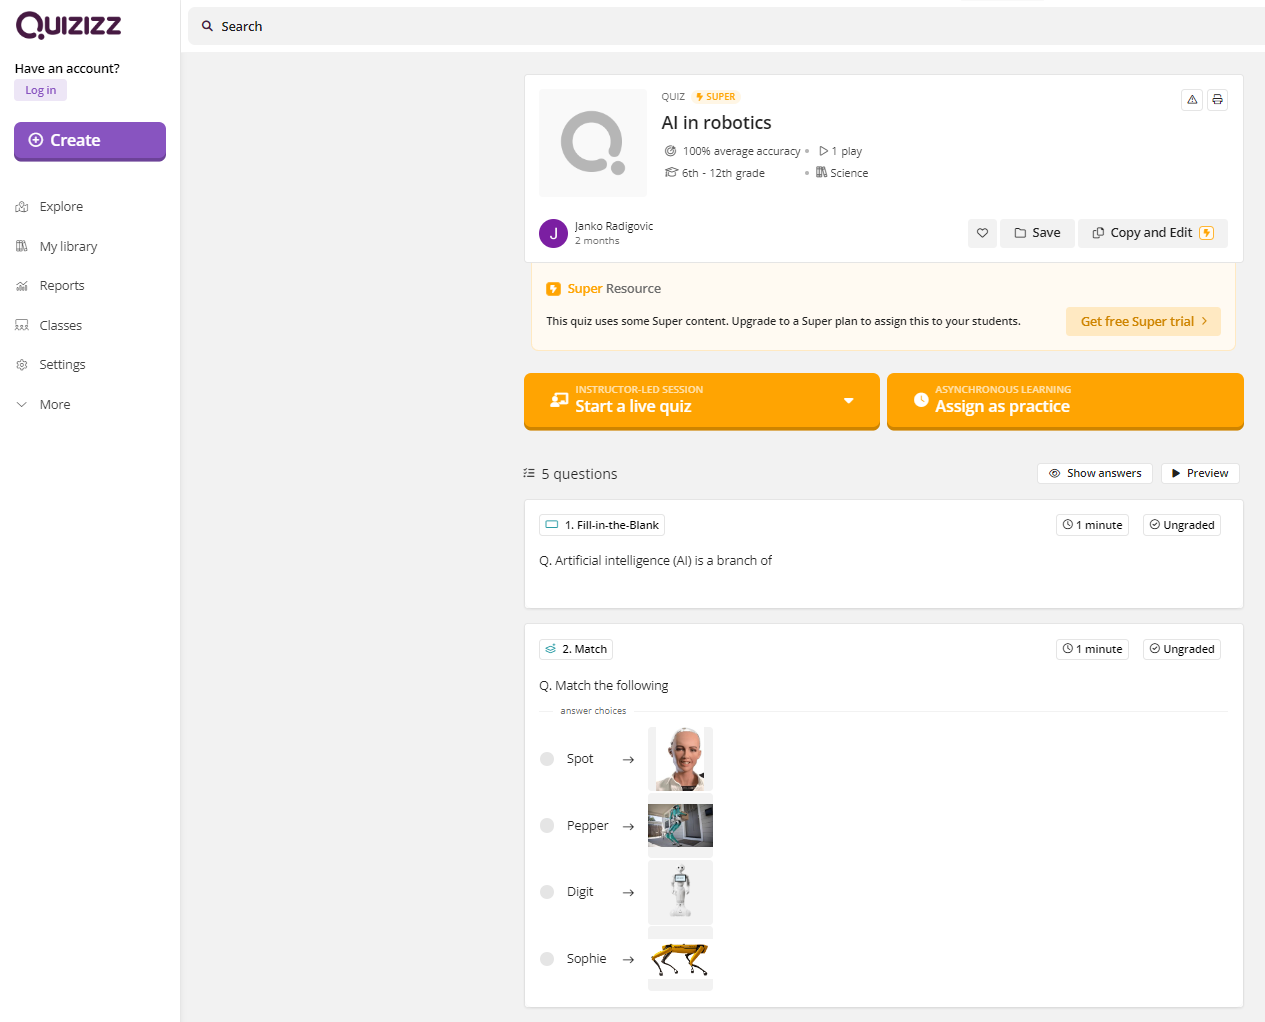
Task: Select the Spot answer choice radio
Action: pyautogui.click(x=547, y=759)
